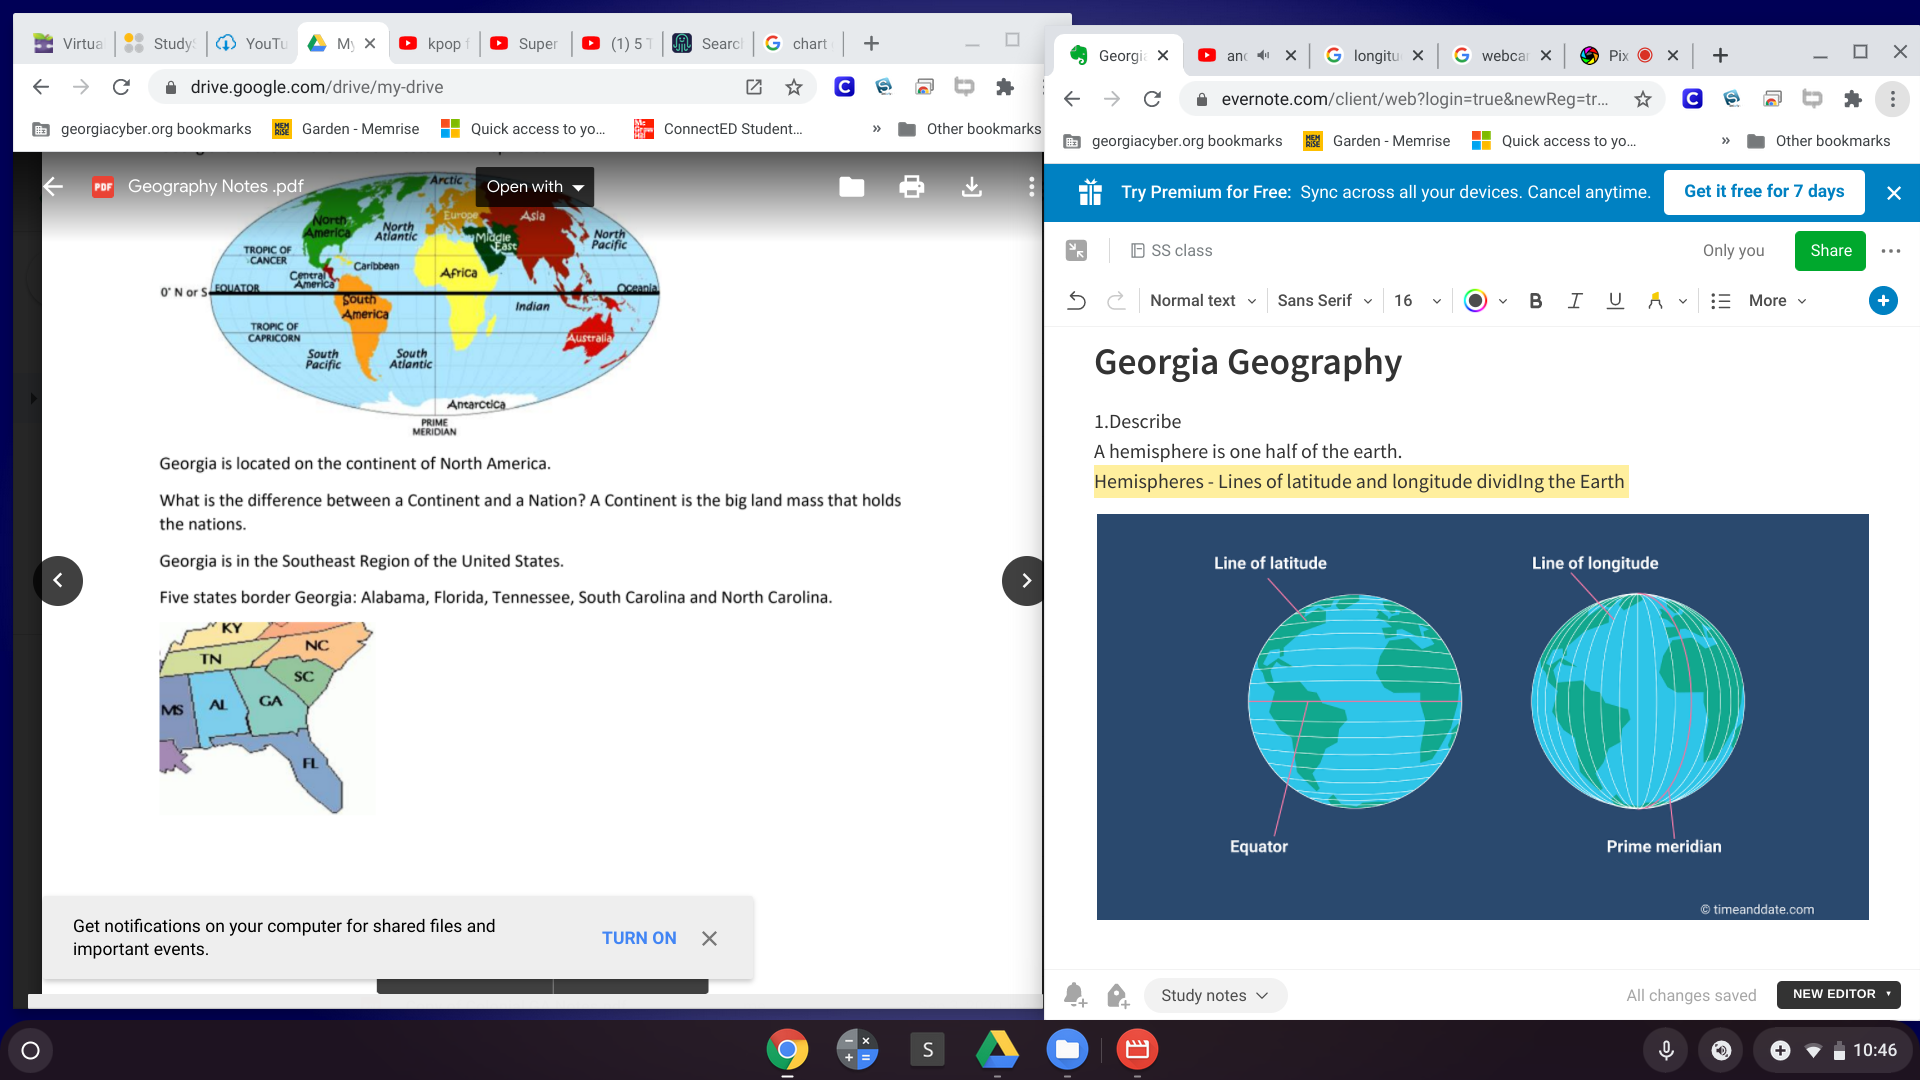Open Study notes notebook selector

click(1214, 996)
